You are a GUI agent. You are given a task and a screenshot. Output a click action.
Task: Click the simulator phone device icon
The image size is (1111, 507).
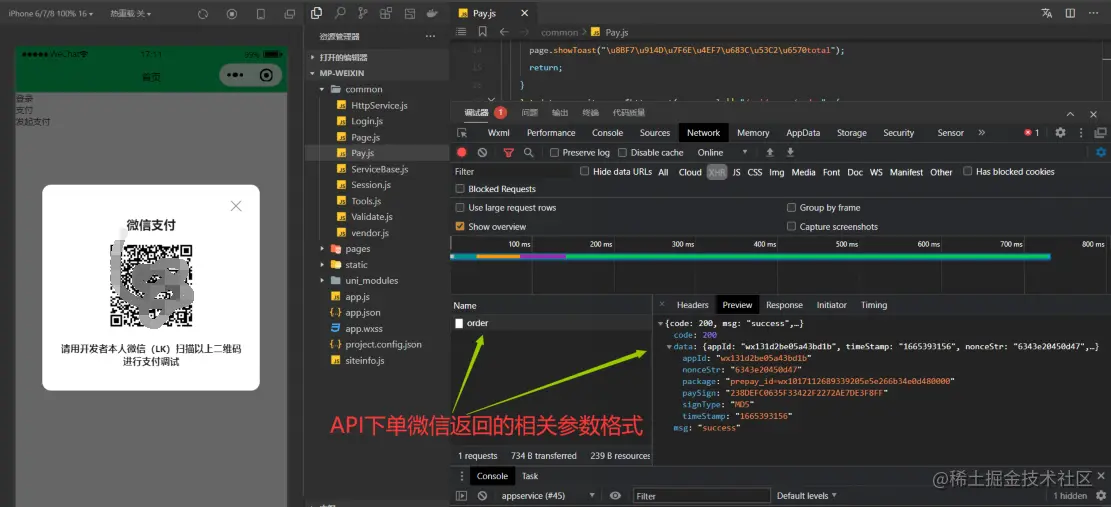261,14
